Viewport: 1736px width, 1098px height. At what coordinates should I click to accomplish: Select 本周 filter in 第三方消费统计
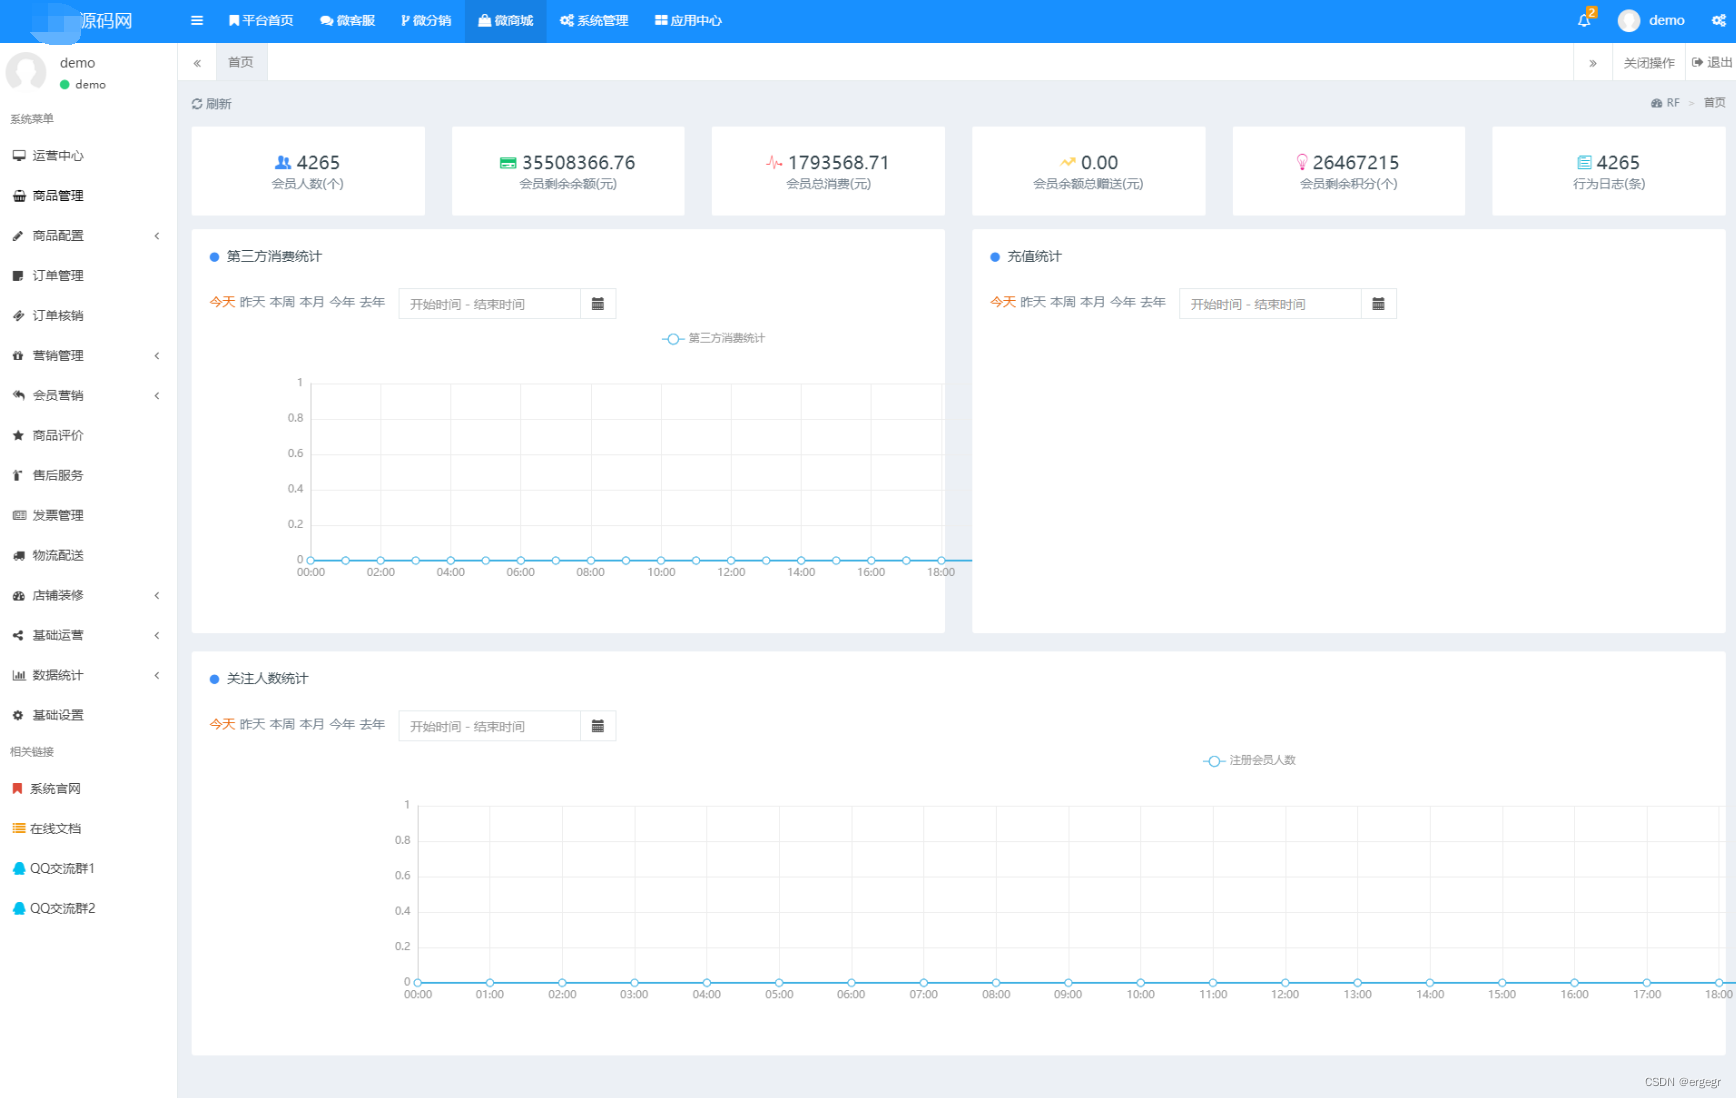282,302
